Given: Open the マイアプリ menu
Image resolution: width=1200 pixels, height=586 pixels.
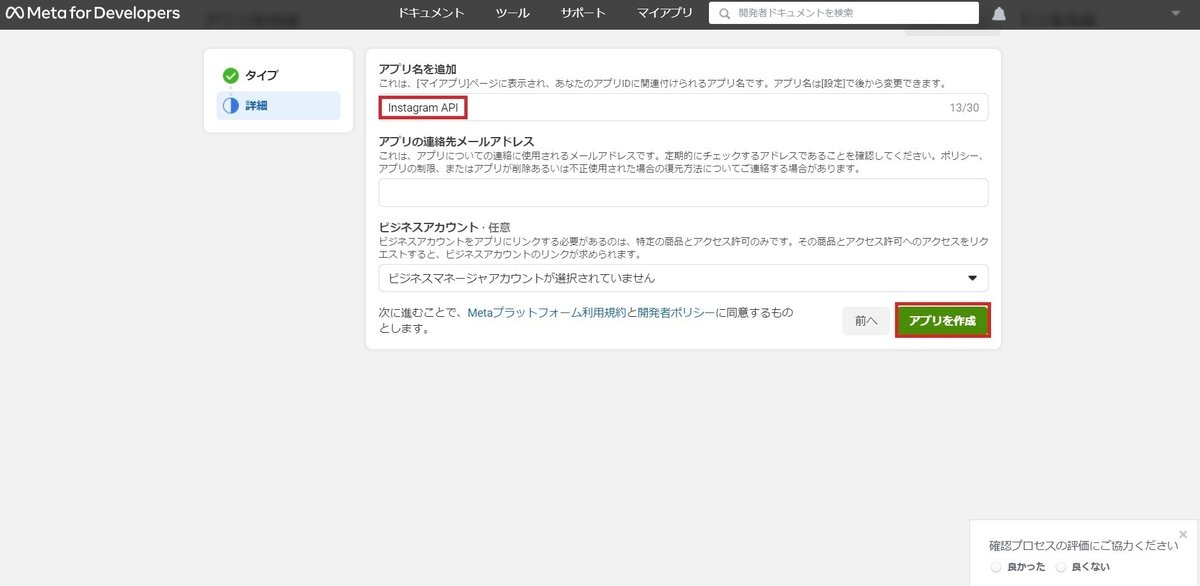Looking at the screenshot, I should coord(664,14).
